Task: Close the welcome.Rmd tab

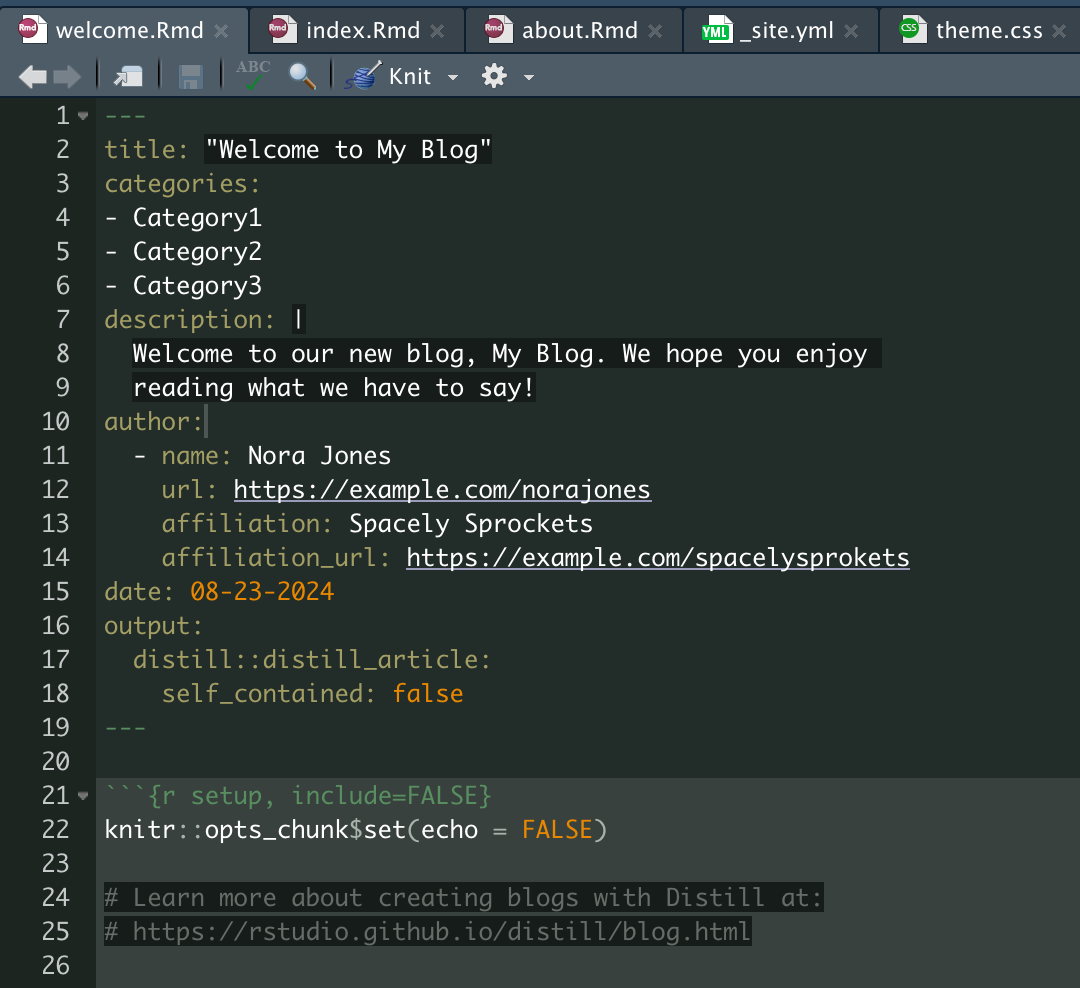Action: (x=221, y=31)
